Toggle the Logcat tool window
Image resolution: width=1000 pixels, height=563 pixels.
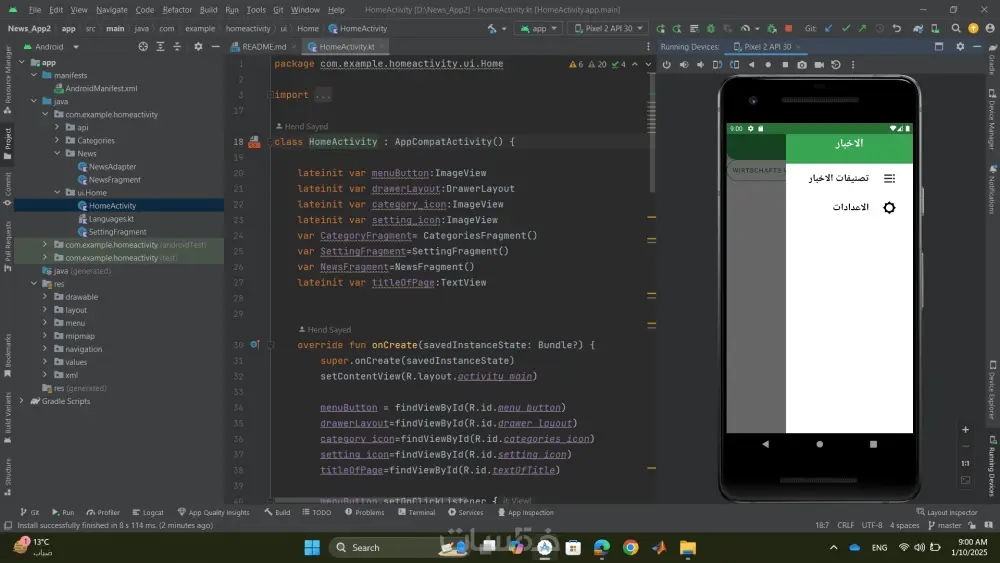pyautogui.click(x=147, y=512)
